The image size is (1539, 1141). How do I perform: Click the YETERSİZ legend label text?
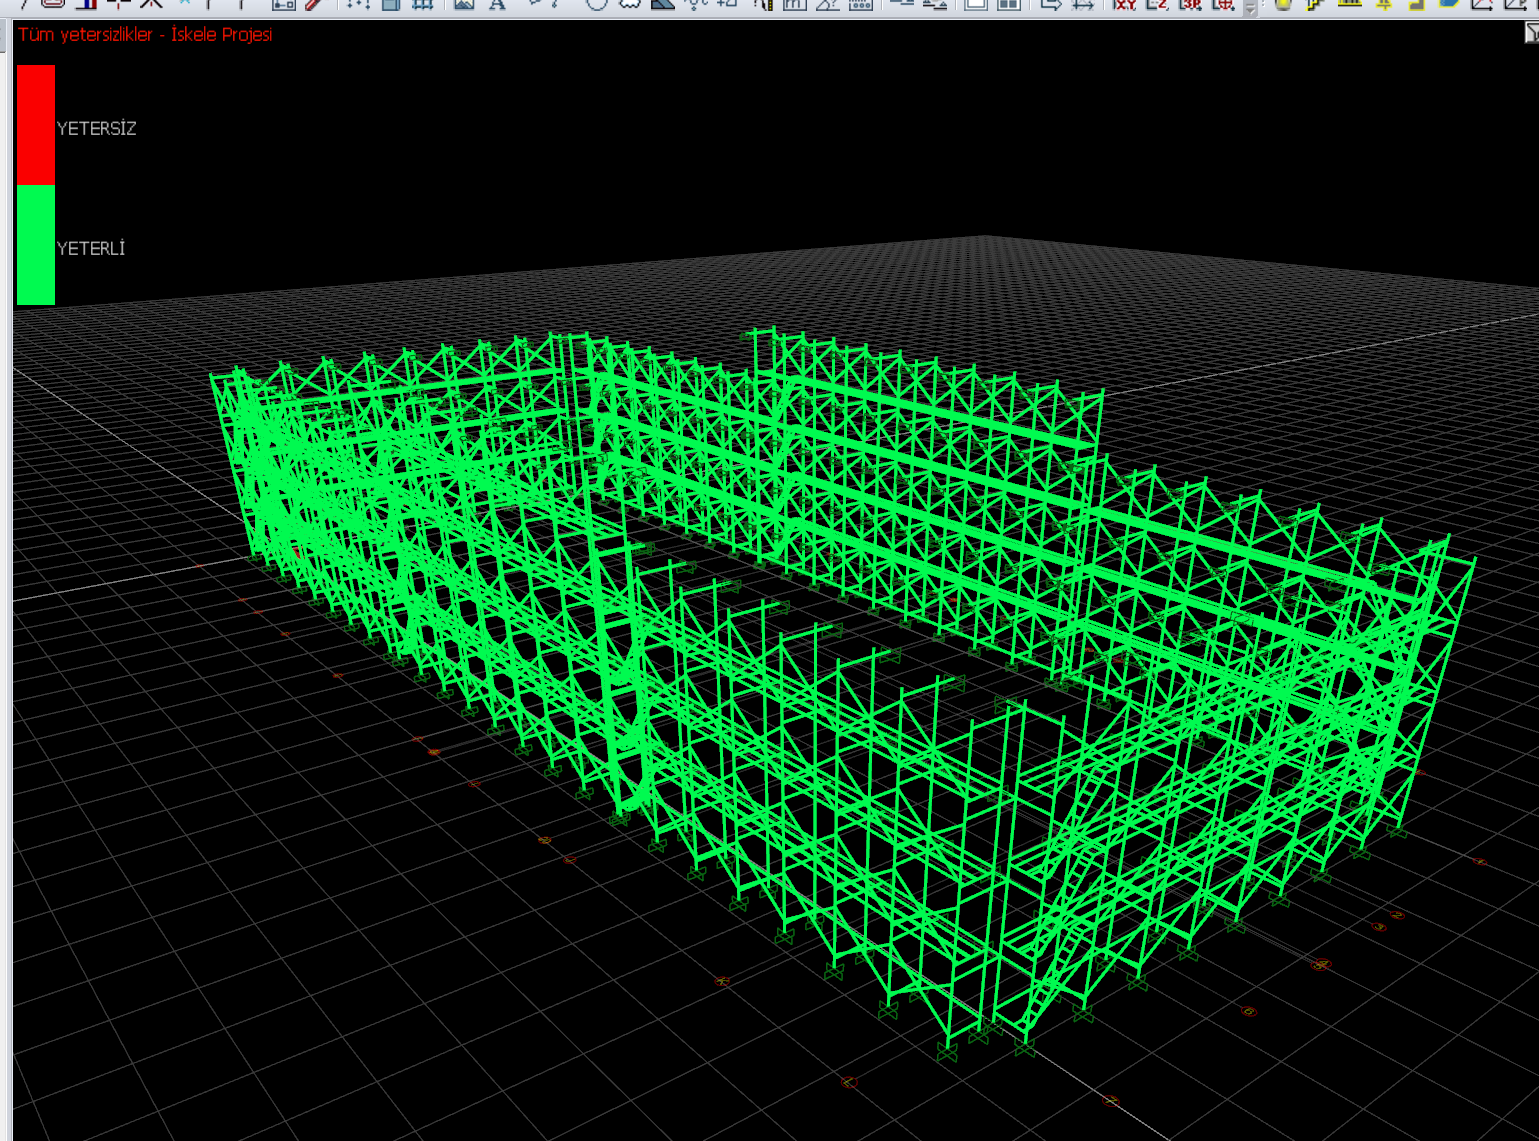[96, 129]
